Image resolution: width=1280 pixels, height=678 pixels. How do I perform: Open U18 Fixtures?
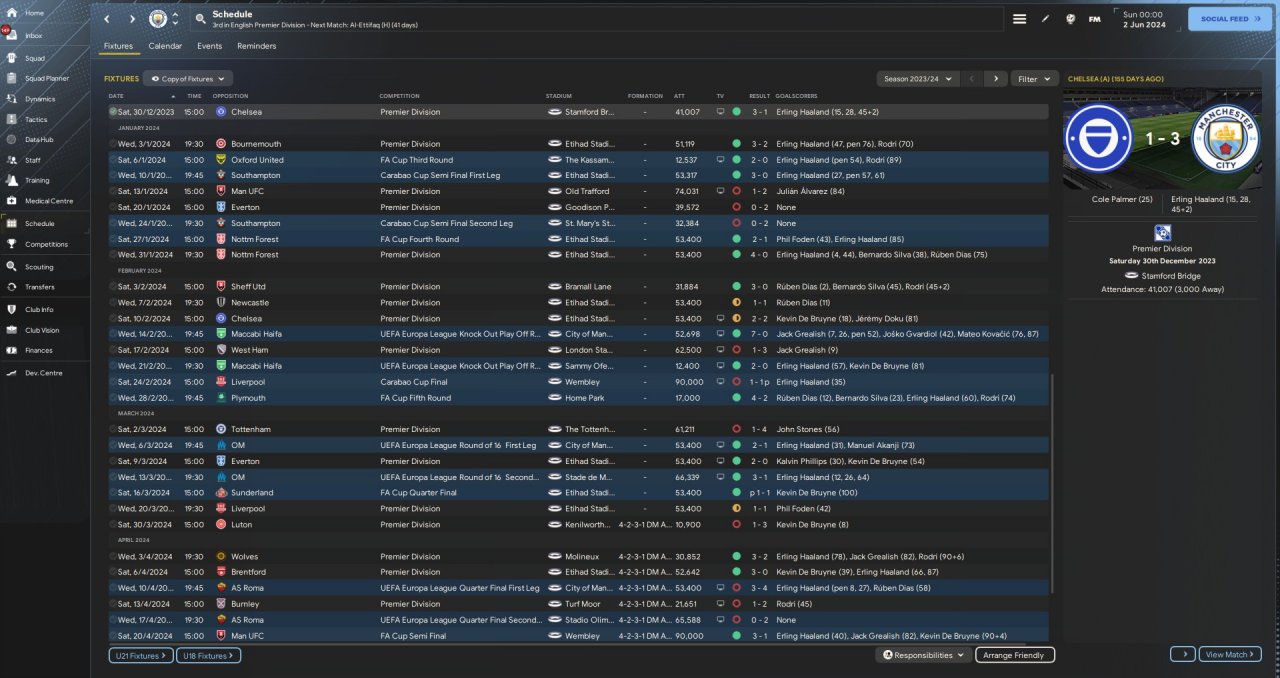[208, 655]
